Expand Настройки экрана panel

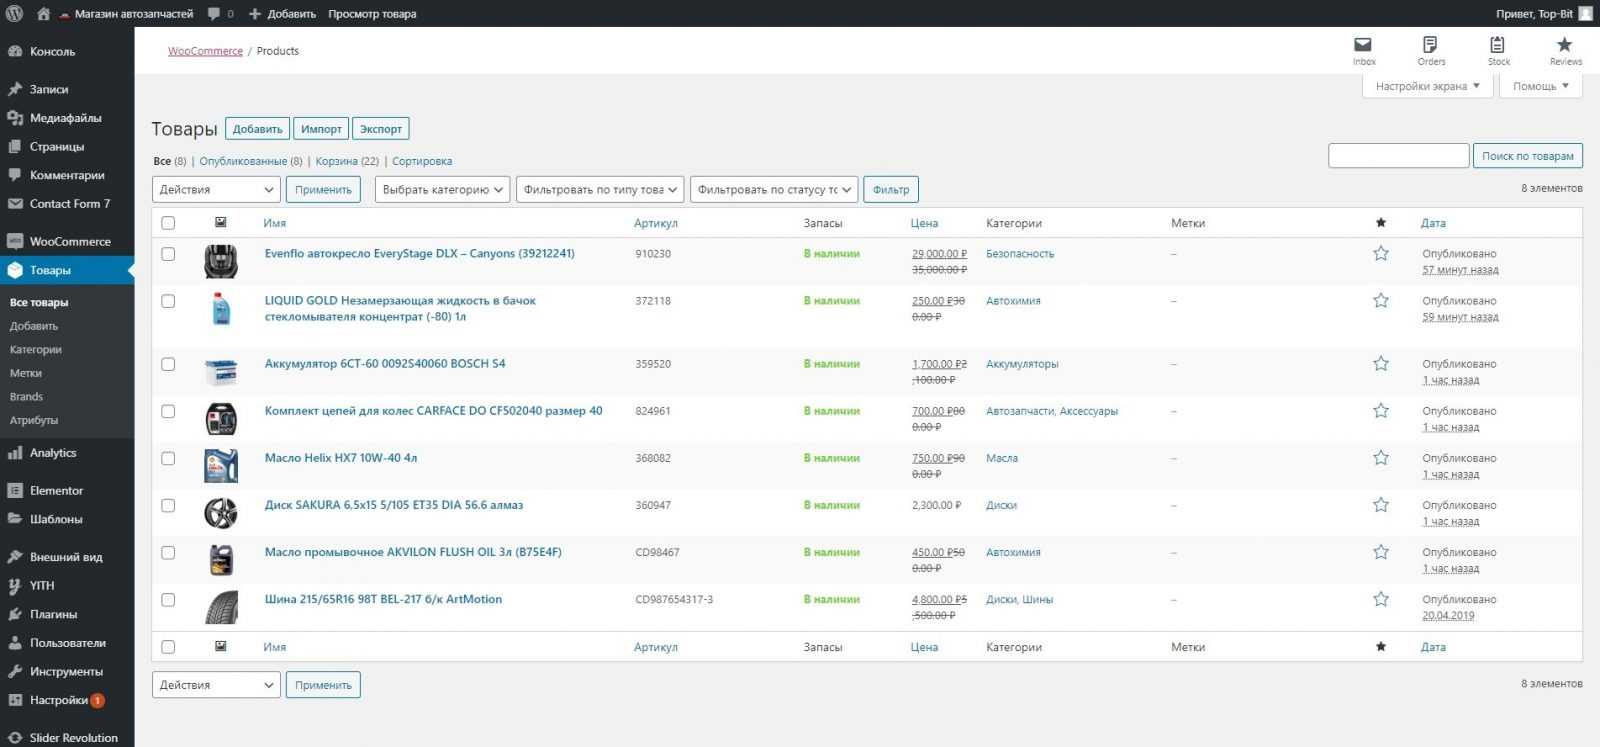pos(1427,86)
